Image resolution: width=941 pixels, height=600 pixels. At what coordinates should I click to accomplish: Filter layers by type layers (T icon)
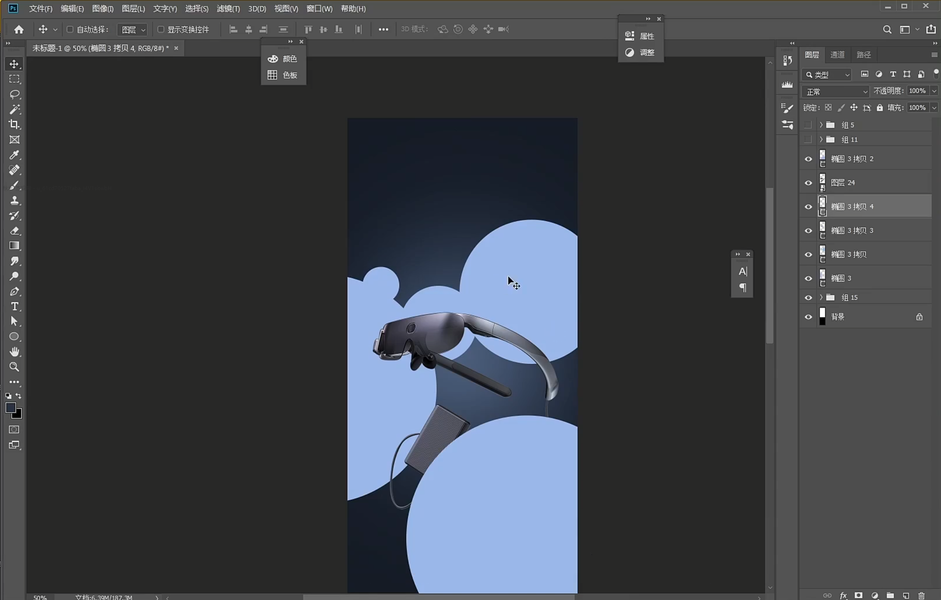tap(893, 74)
